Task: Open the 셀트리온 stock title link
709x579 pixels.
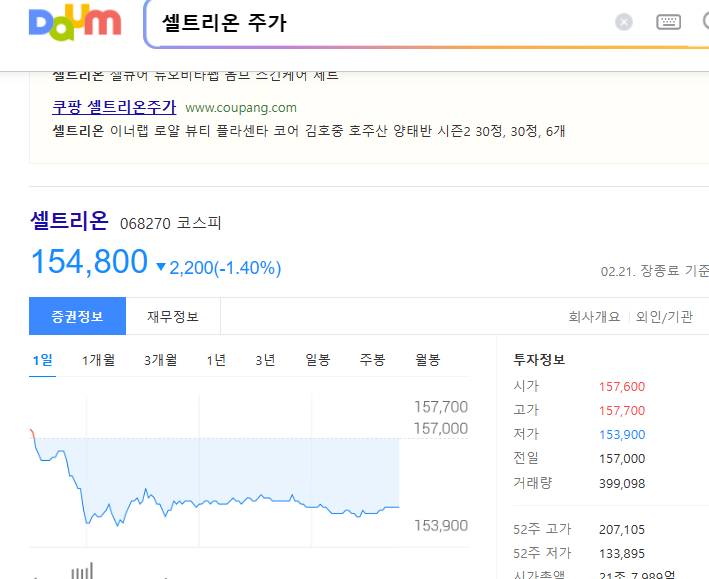Action: pyautogui.click(x=69, y=221)
